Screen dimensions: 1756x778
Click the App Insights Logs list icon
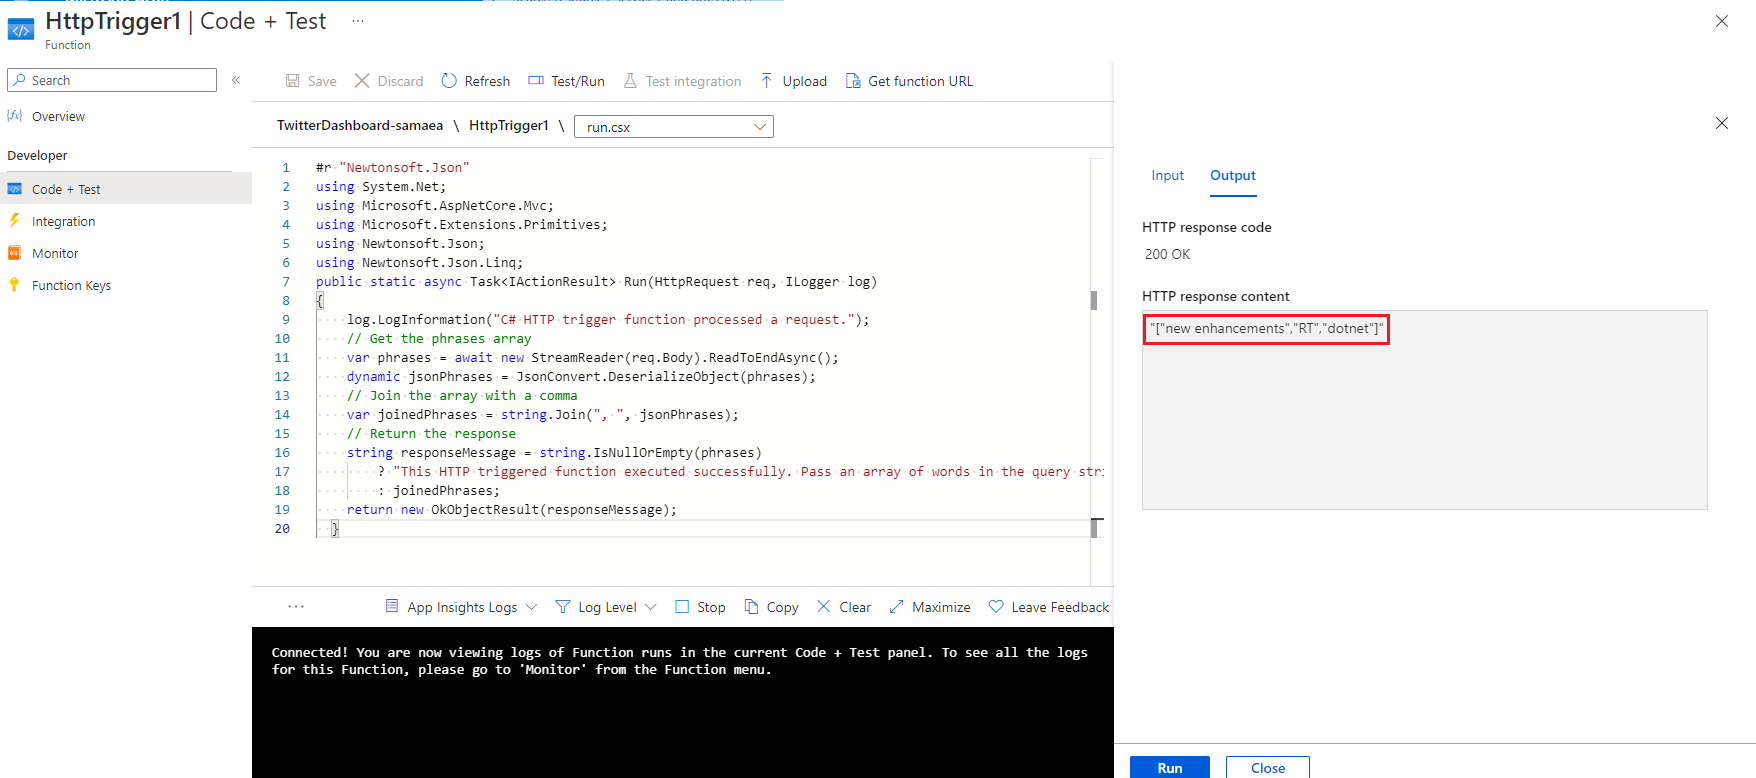coord(392,606)
